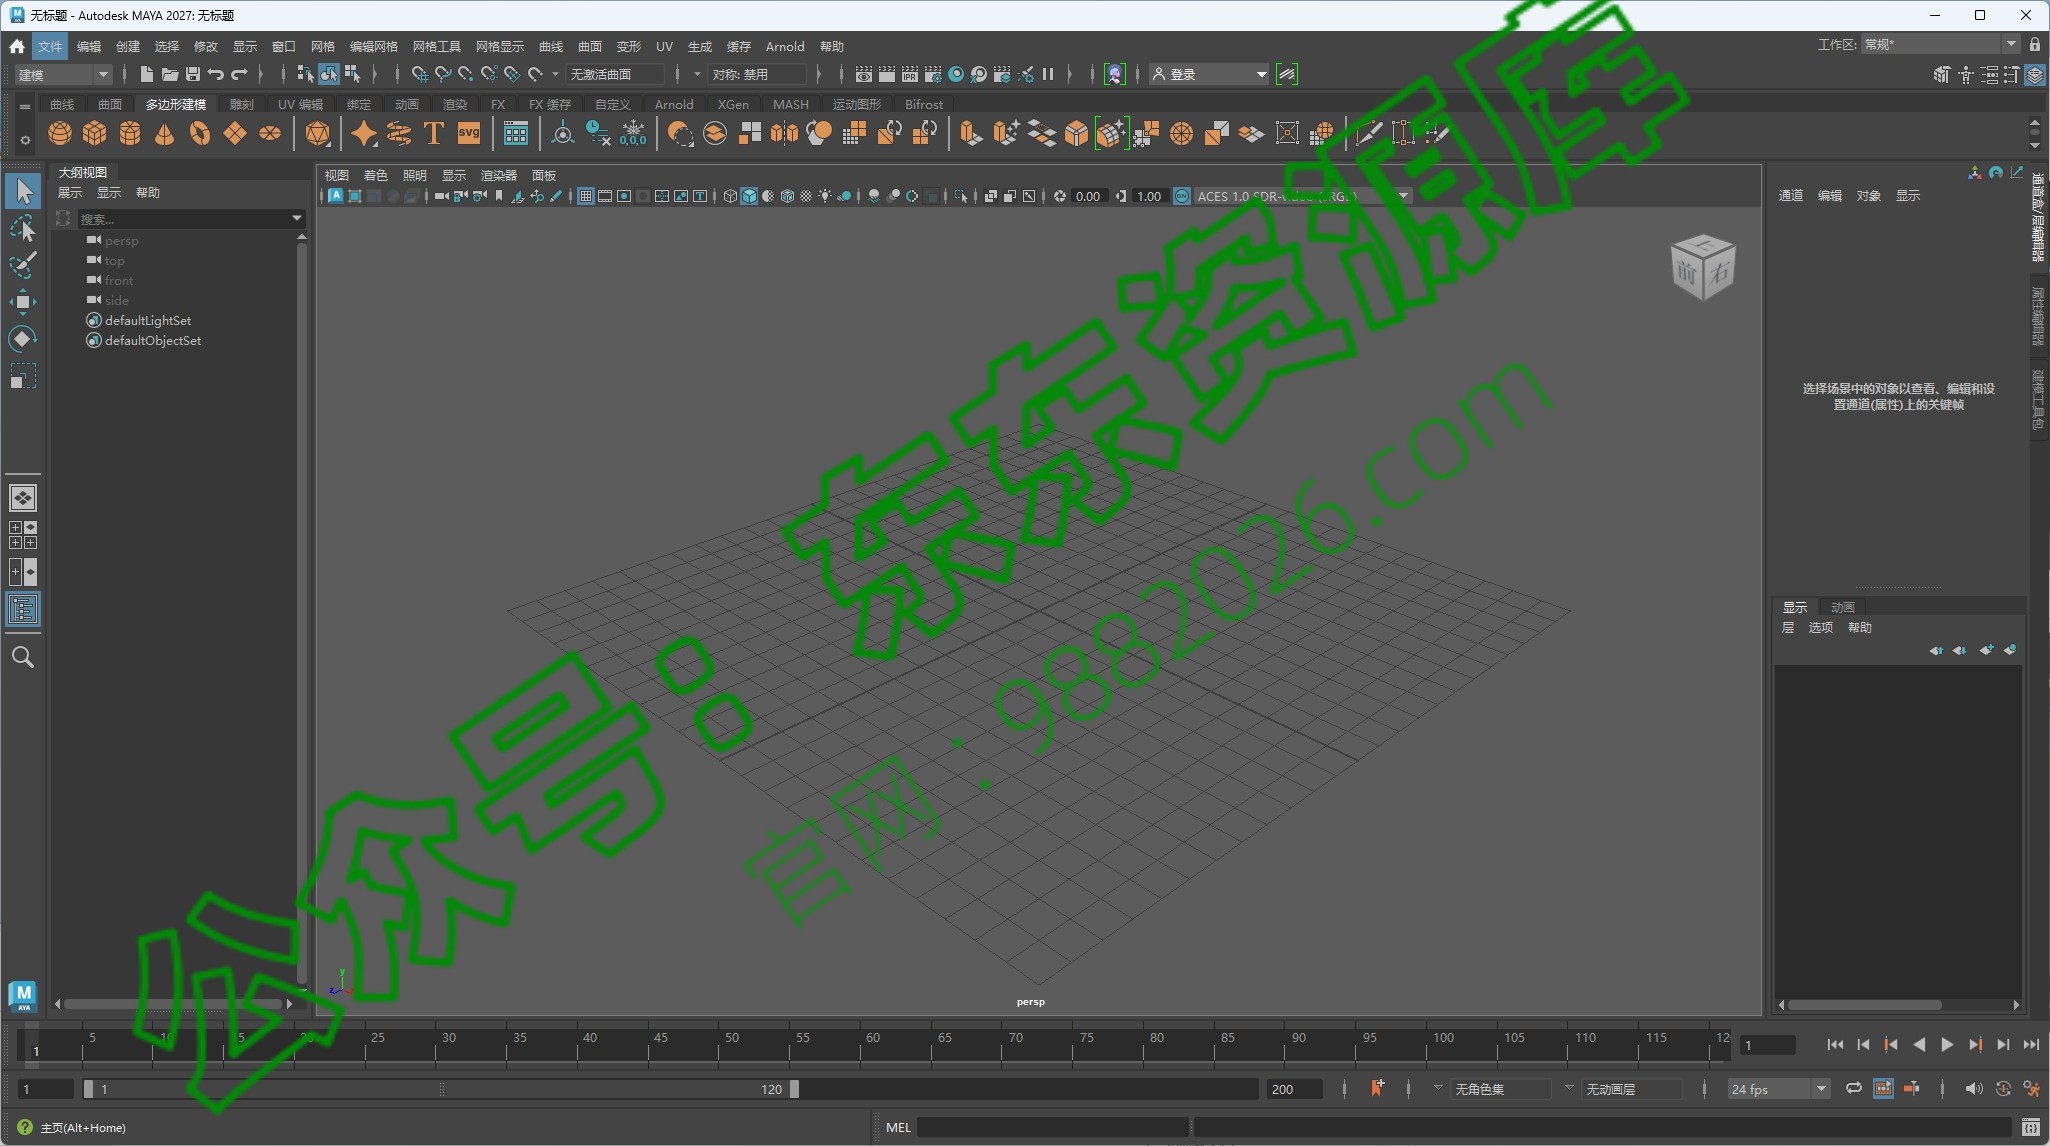
Task: Open the SVG tool from the shelf
Action: coord(469,133)
